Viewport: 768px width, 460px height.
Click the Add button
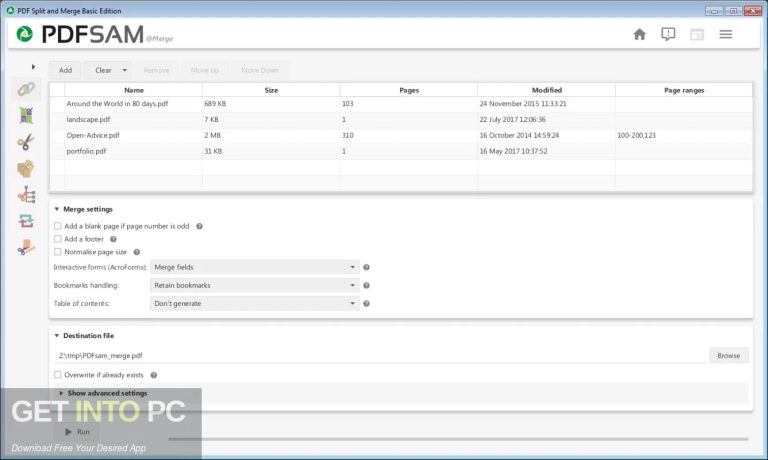tap(66, 70)
